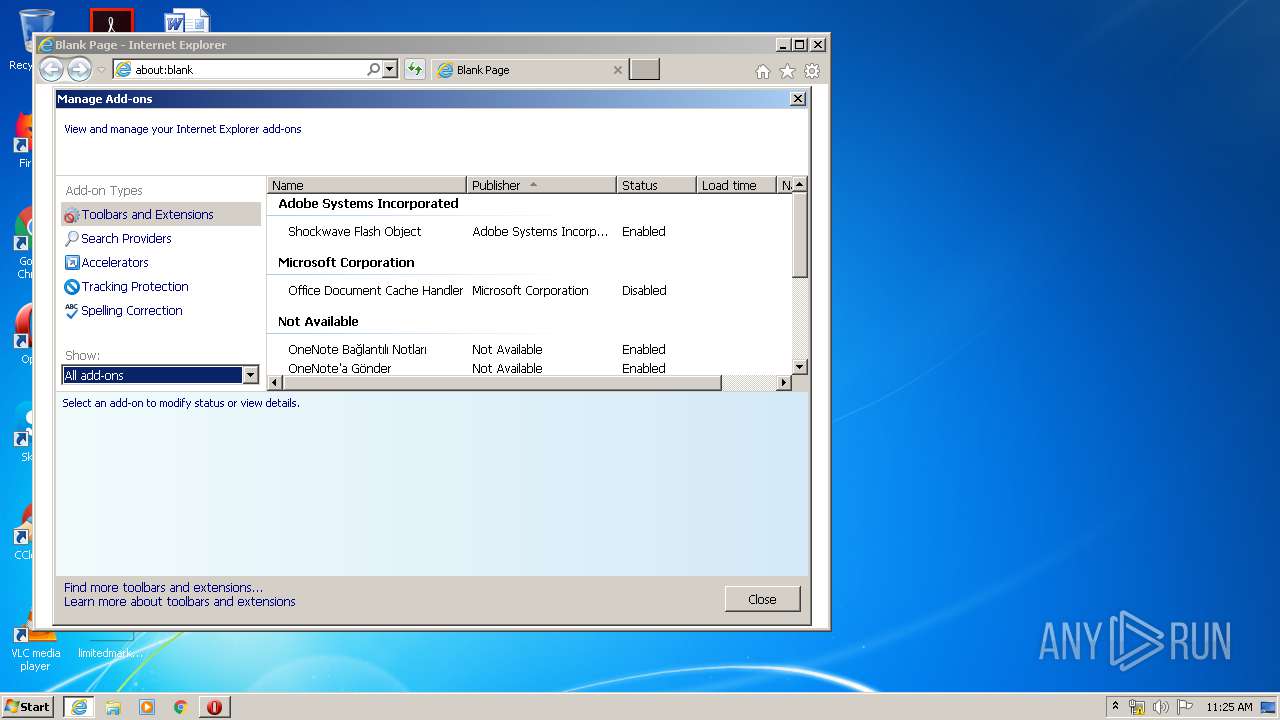Click the add-on list vertical scrollbar up arrow
Screen dimensions: 1280x720
[799, 185]
